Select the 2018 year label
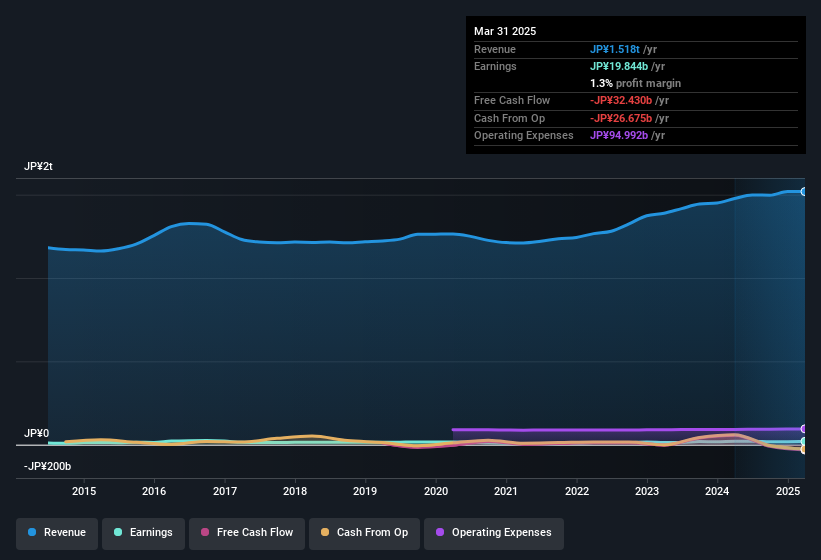Image resolution: width=821 pixels, height=560 pixels. (x=295, y=491)
